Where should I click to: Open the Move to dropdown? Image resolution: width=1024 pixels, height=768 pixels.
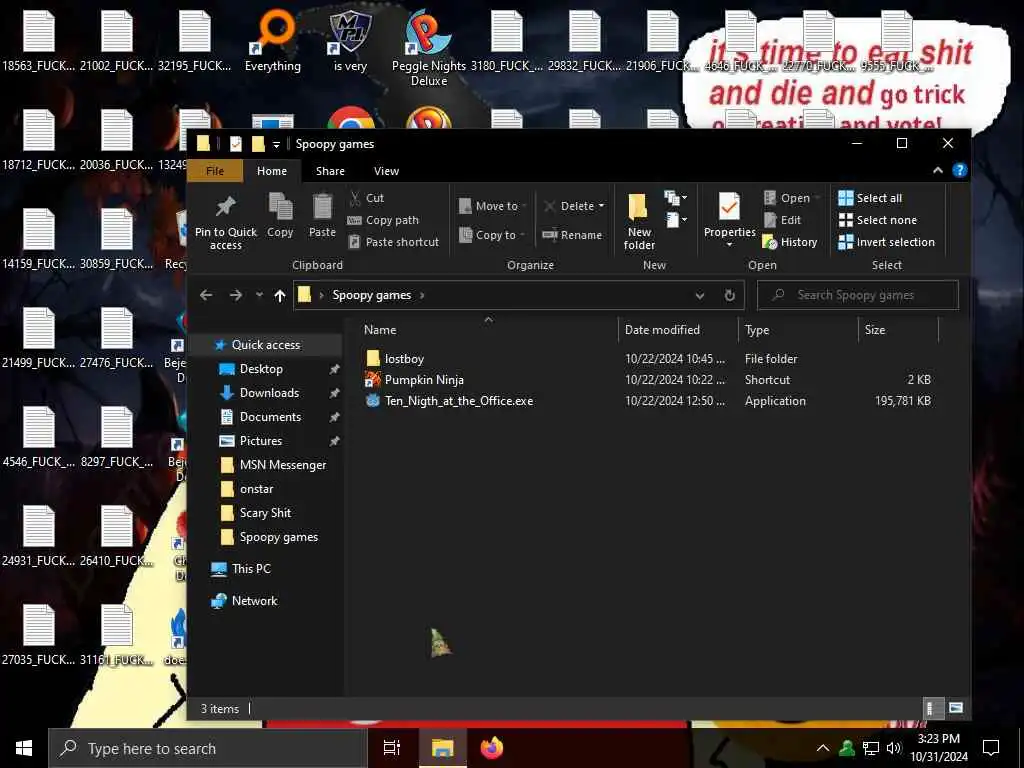pos(493,206)
